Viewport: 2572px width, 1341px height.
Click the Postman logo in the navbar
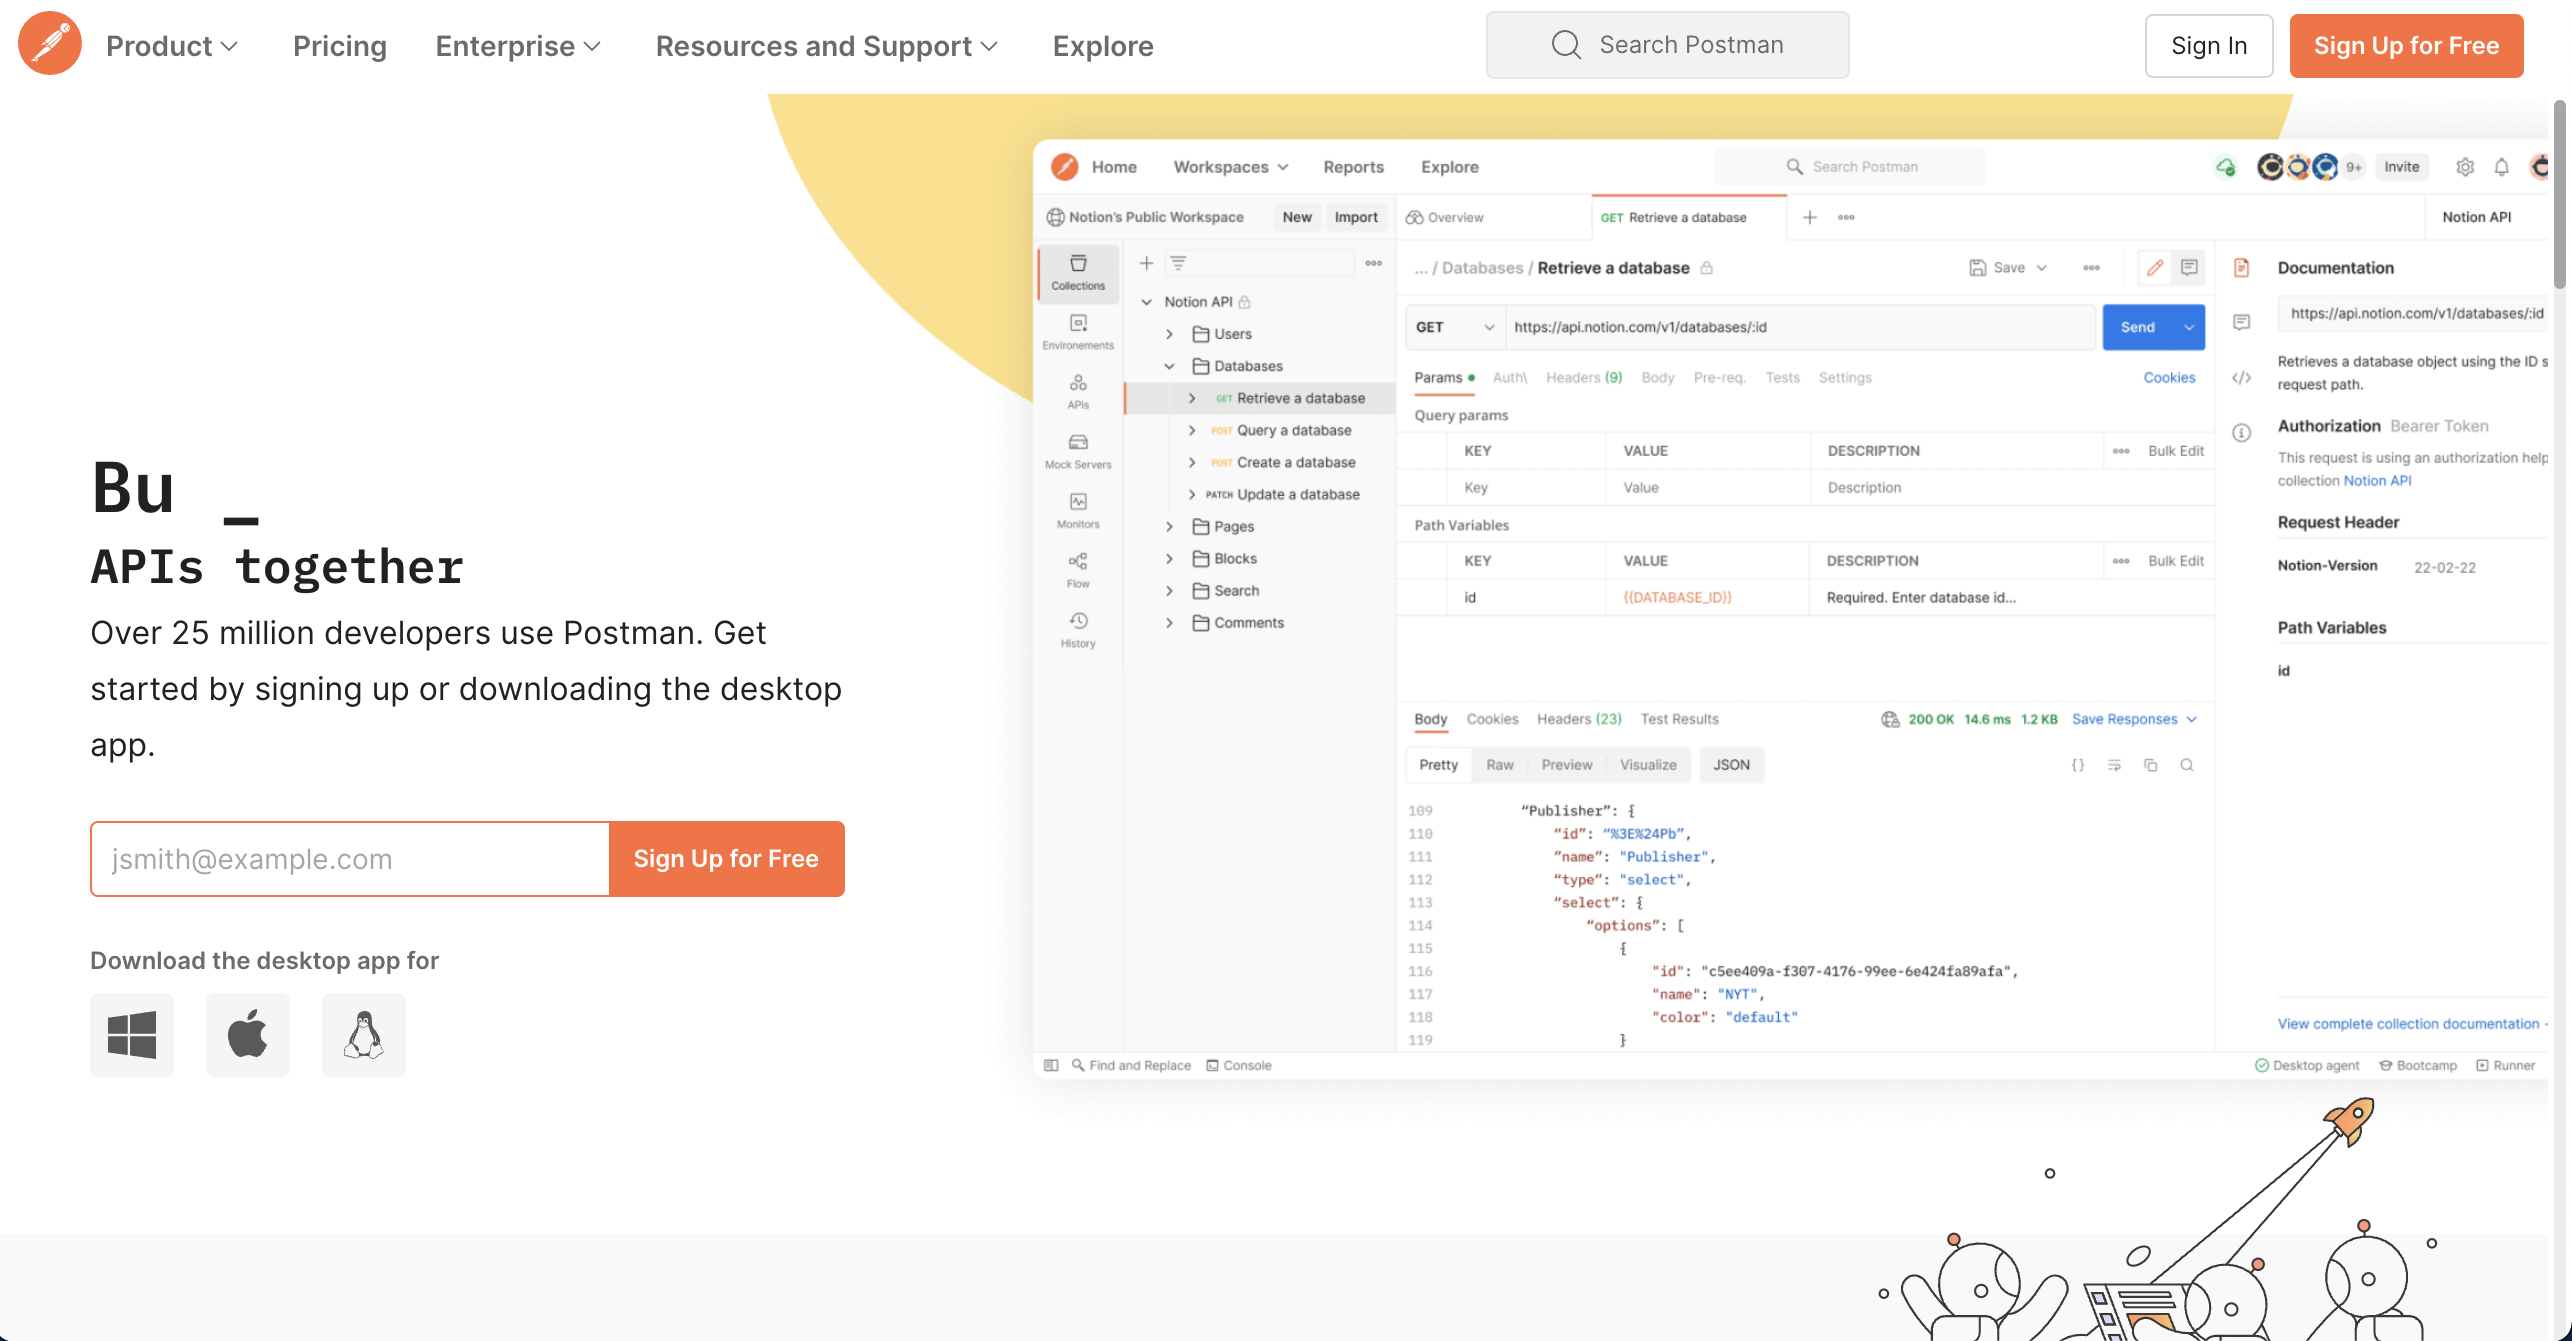(x=50, y=44)
